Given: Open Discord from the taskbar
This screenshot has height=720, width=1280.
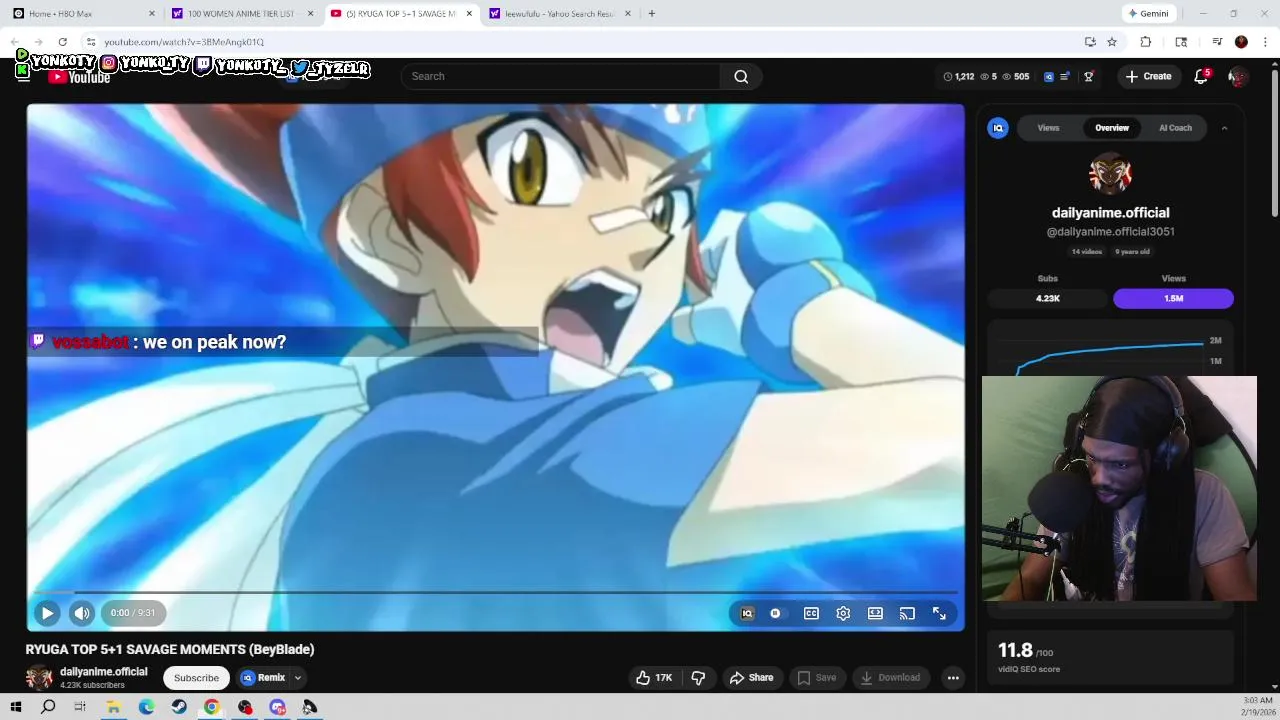Looking at the screenshot, I should coord(277,707).
